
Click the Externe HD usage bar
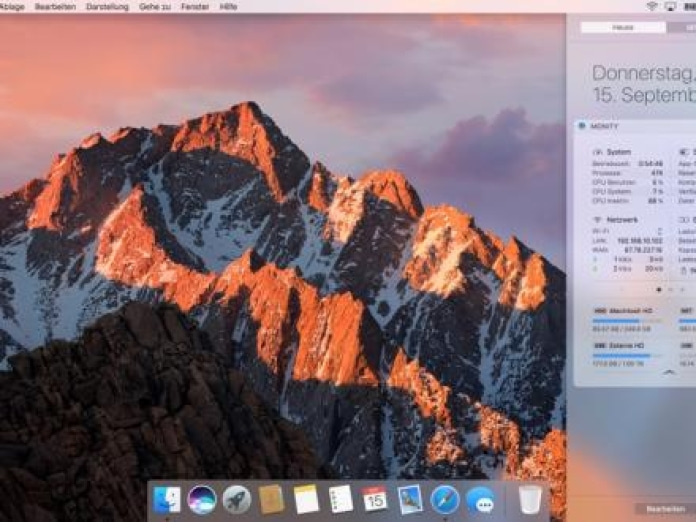coord(626,356)
